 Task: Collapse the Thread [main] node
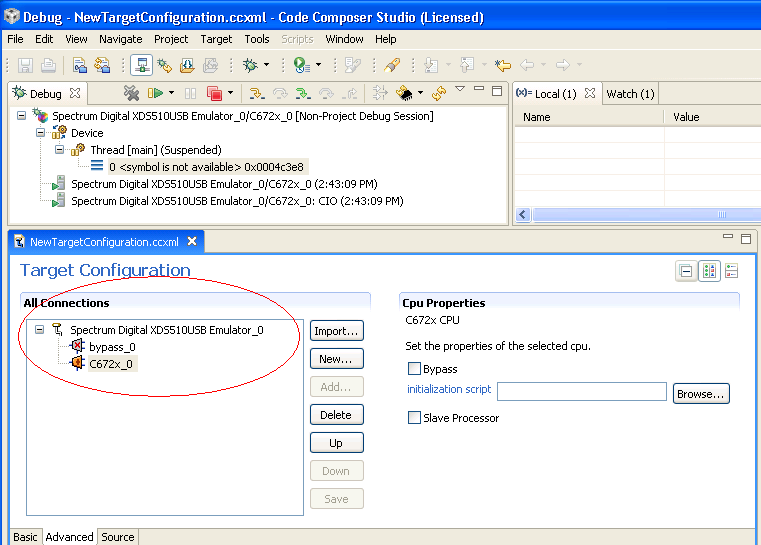point(59,149)
